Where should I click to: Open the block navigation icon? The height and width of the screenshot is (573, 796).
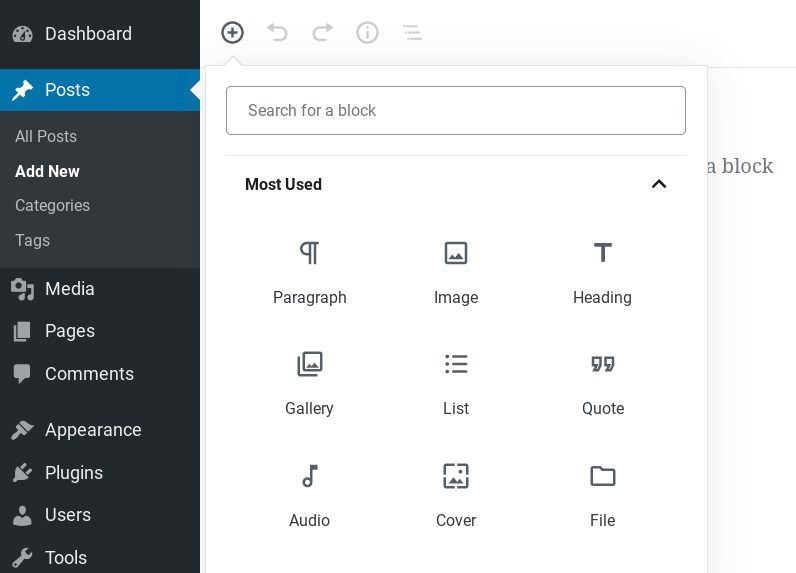tap(412, 33)
